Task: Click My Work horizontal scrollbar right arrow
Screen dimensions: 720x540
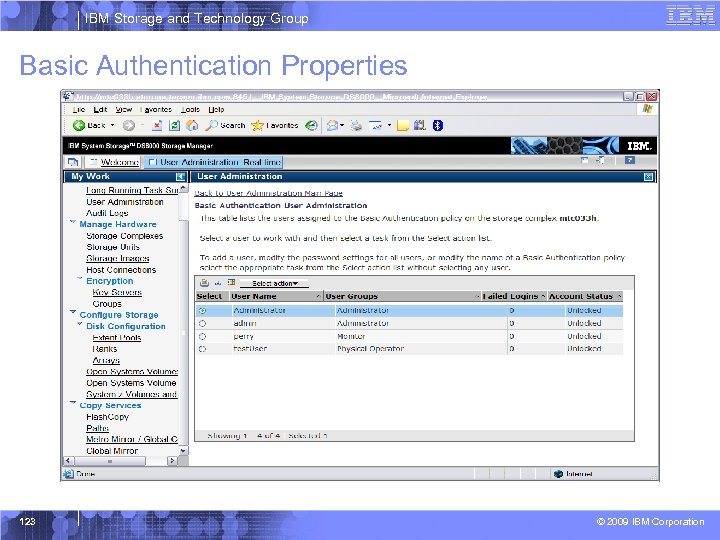Action: (172, 461)
